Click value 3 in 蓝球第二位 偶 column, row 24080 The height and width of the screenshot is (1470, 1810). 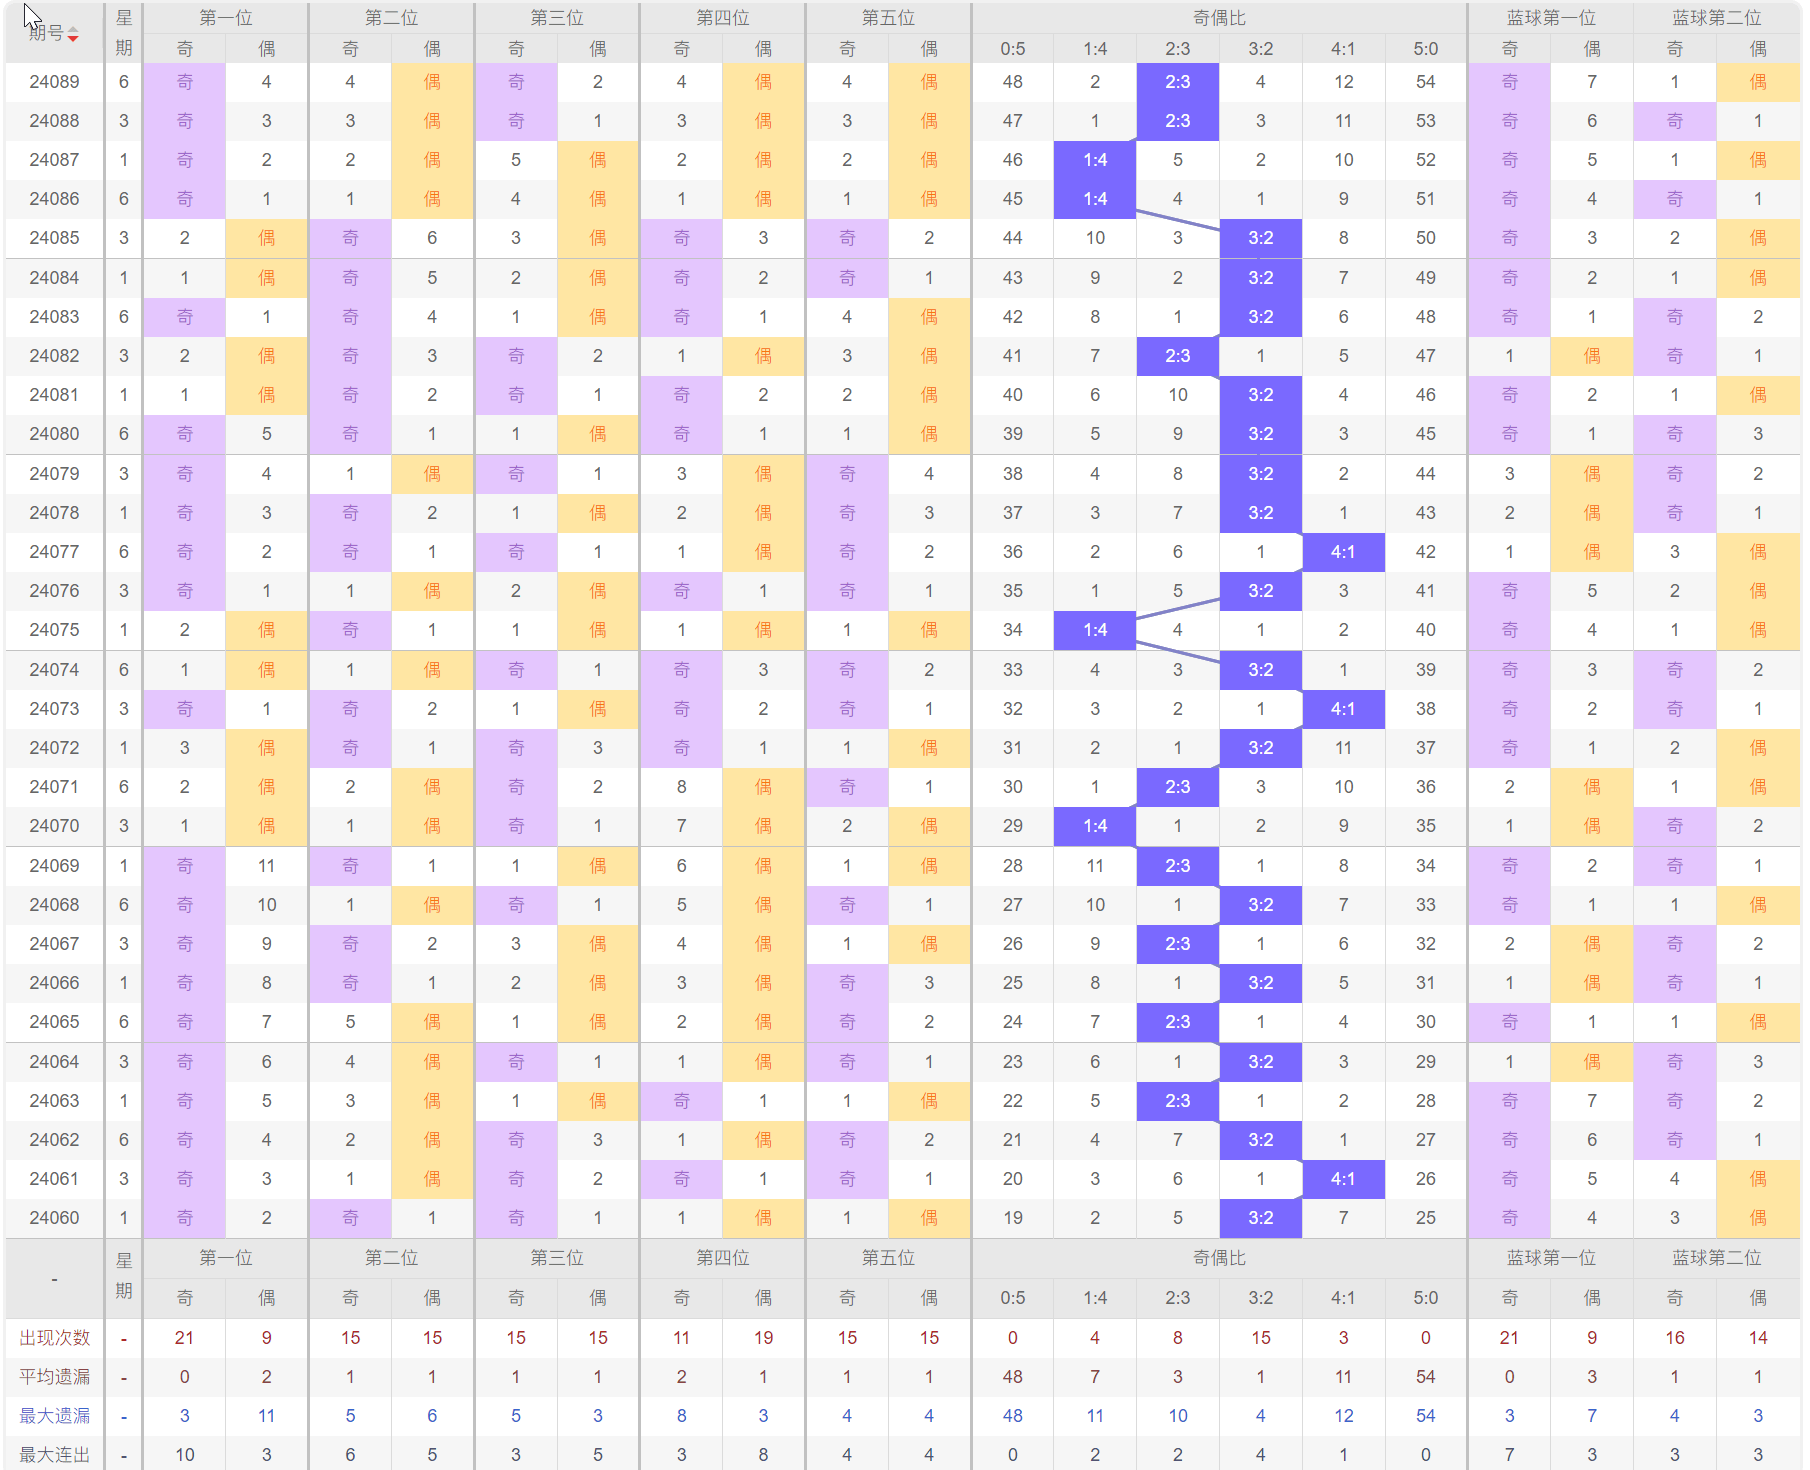(x=1758, y=434)
